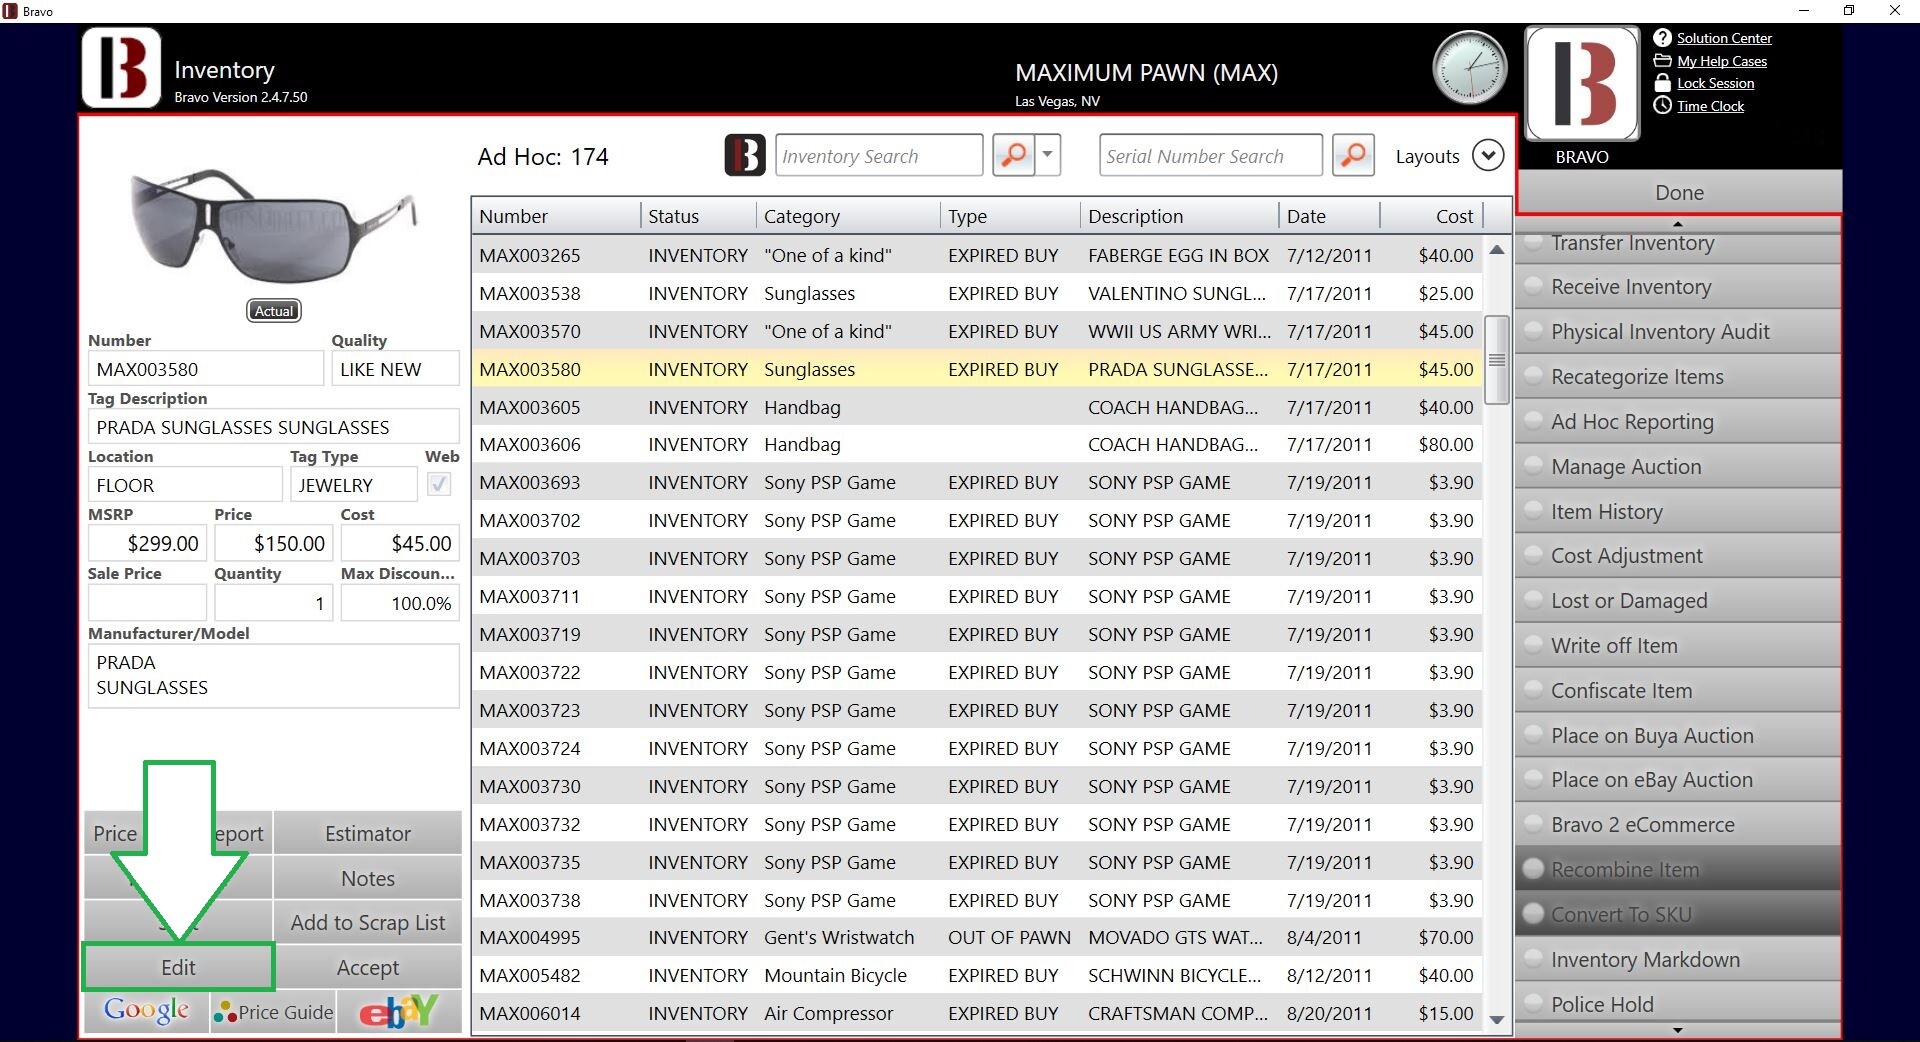
Task: Select Place on Buya Auction option
Action: (x=1678, y=736)
